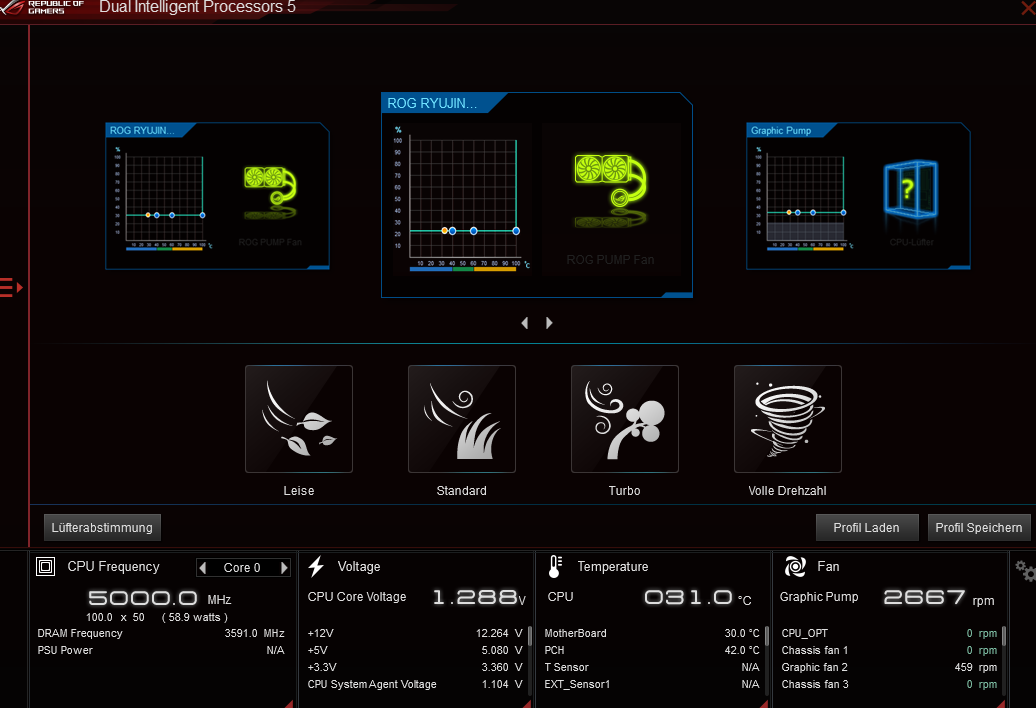Click the Core 0 selector label

point(242,567)
